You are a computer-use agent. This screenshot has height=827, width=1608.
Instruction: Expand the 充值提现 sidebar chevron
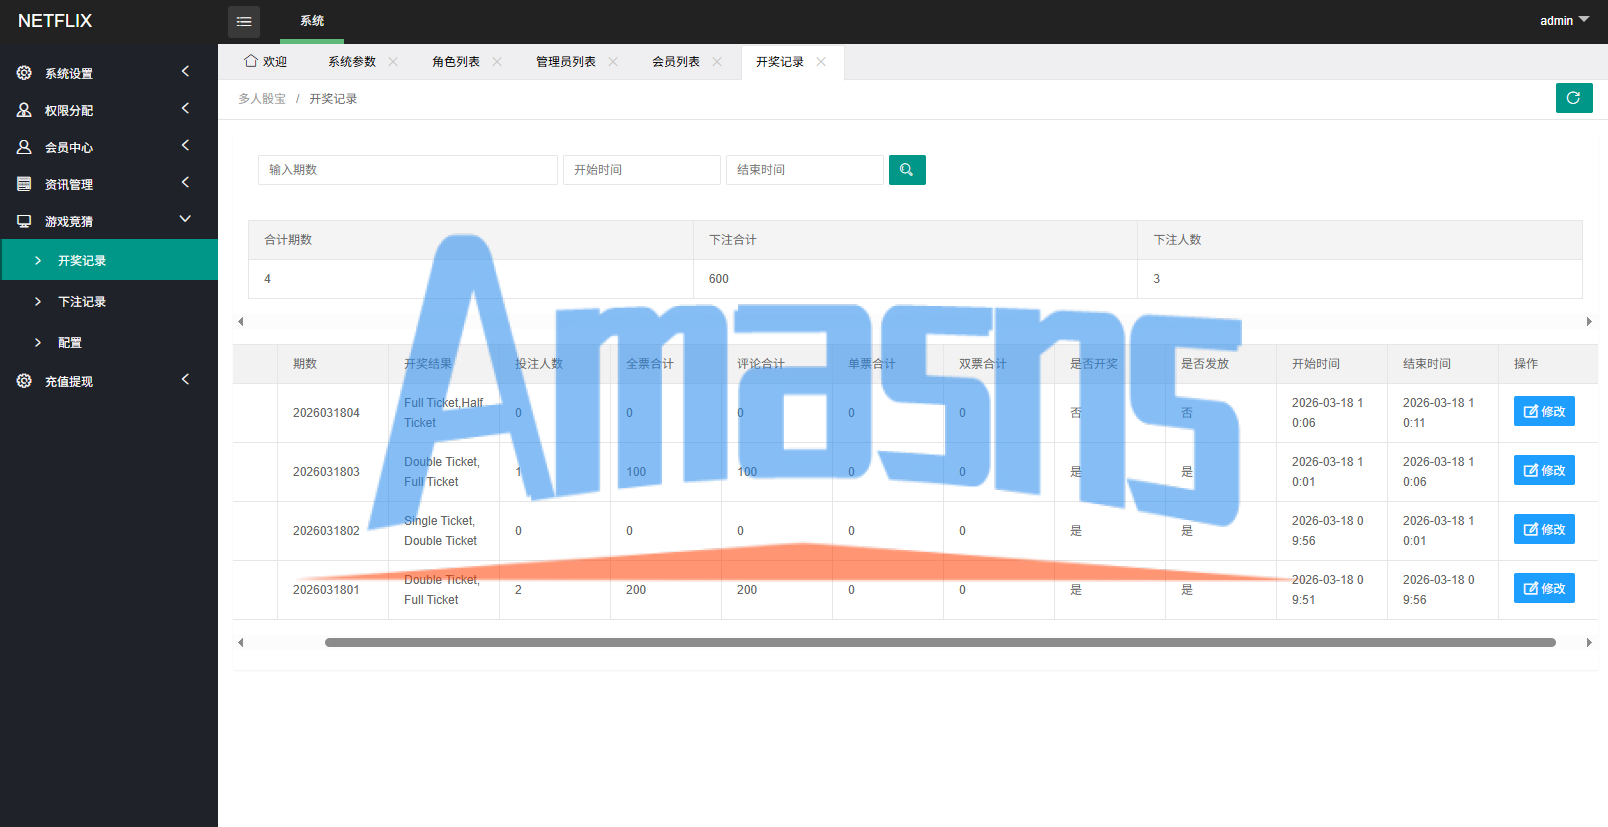tap(185, 379)
